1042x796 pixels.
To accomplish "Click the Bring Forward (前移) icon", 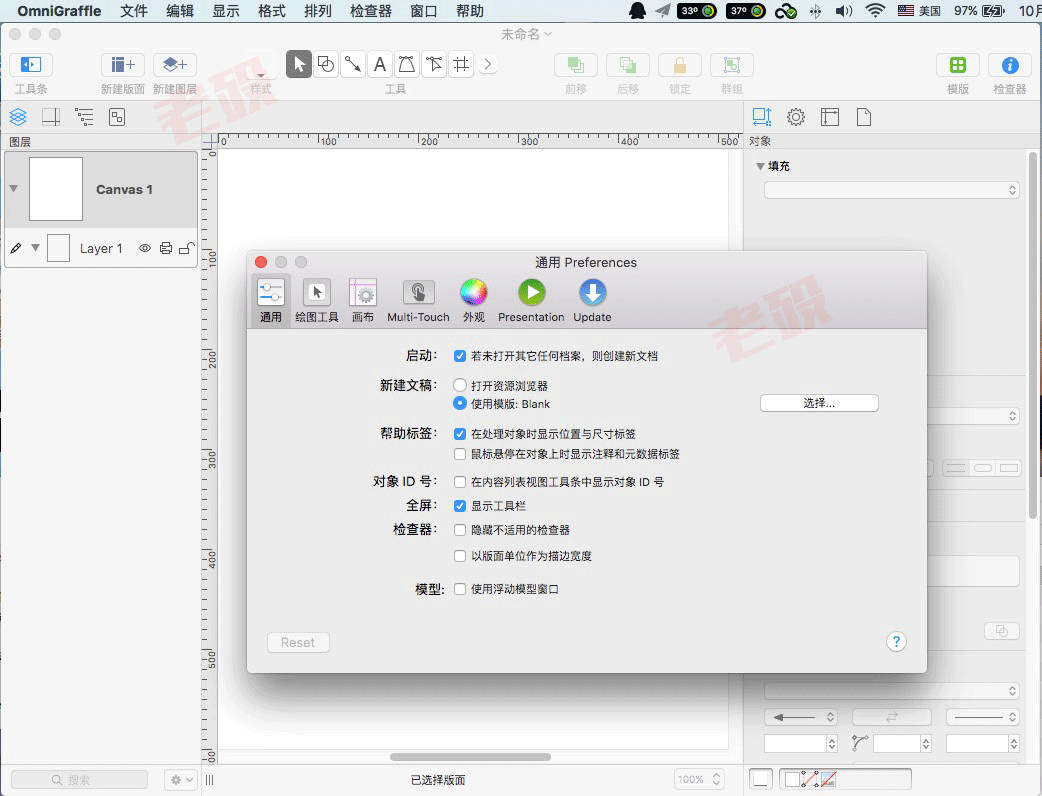I will (575, 65).
